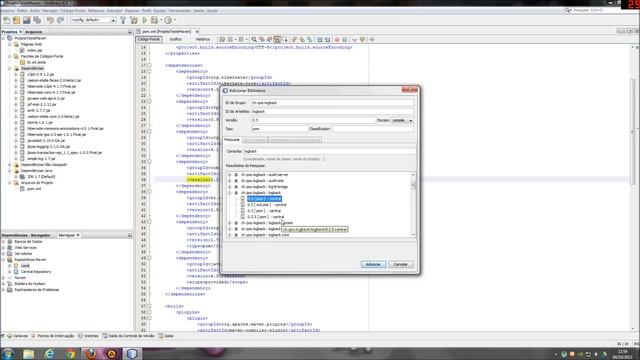The width and height of the screenshot is (640, 360).
Task: Expand the Dependências Java node
Action: (10, 171)
